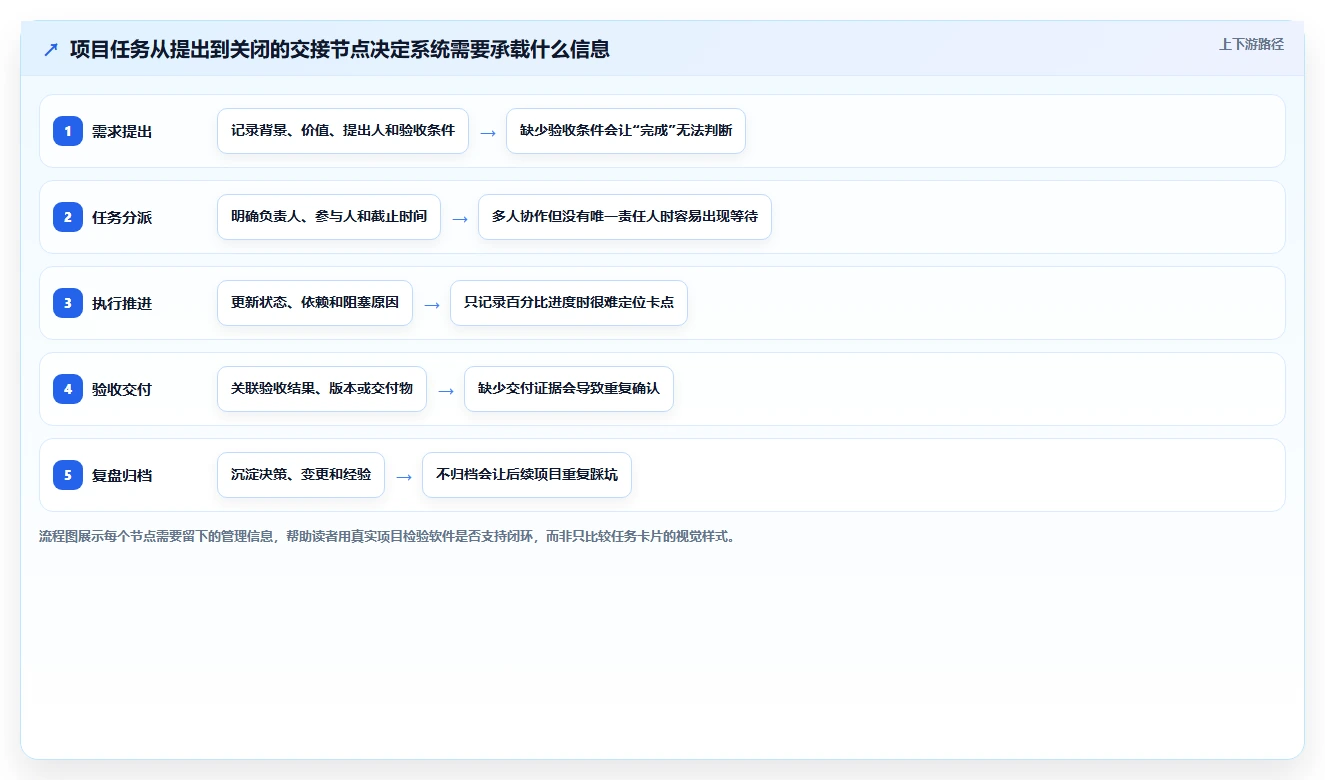Image resolution: width=1325 pixels, height=780 pixels.
Task: Click the arrow in the 任务分派 row
Action: tap(460, 218)
